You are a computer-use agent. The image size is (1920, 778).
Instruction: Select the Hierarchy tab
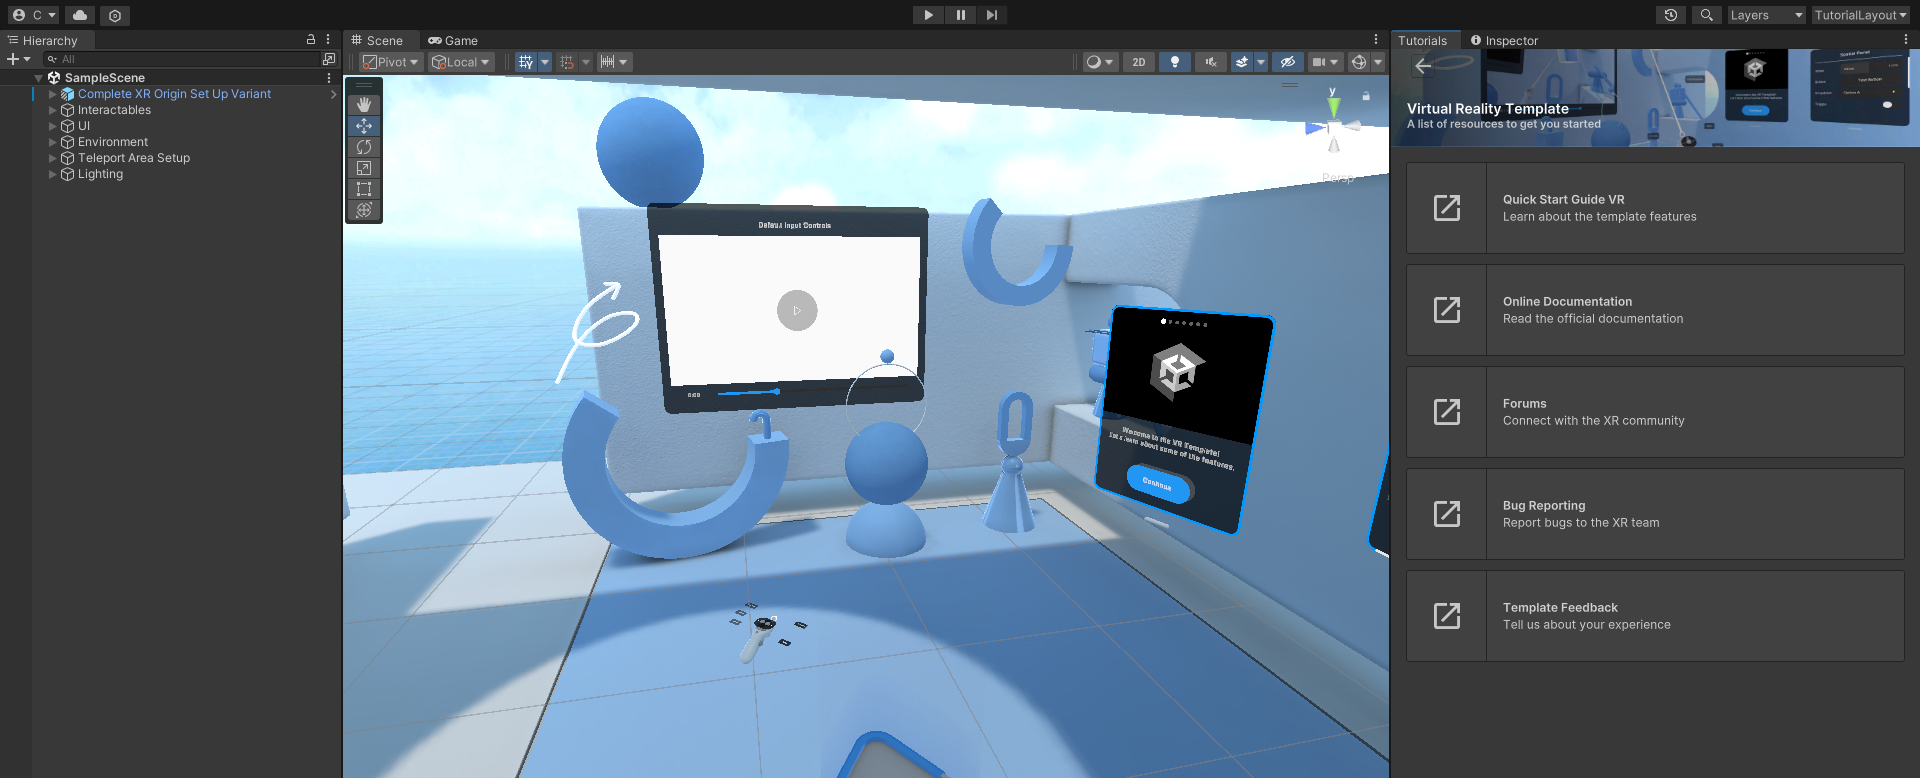pos(42,40)
